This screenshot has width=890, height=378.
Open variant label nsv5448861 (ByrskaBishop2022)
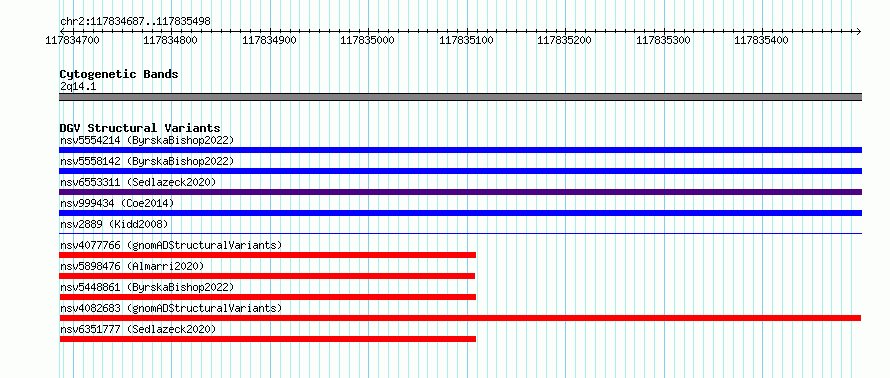pyautogui.click(x=146, y=287)
